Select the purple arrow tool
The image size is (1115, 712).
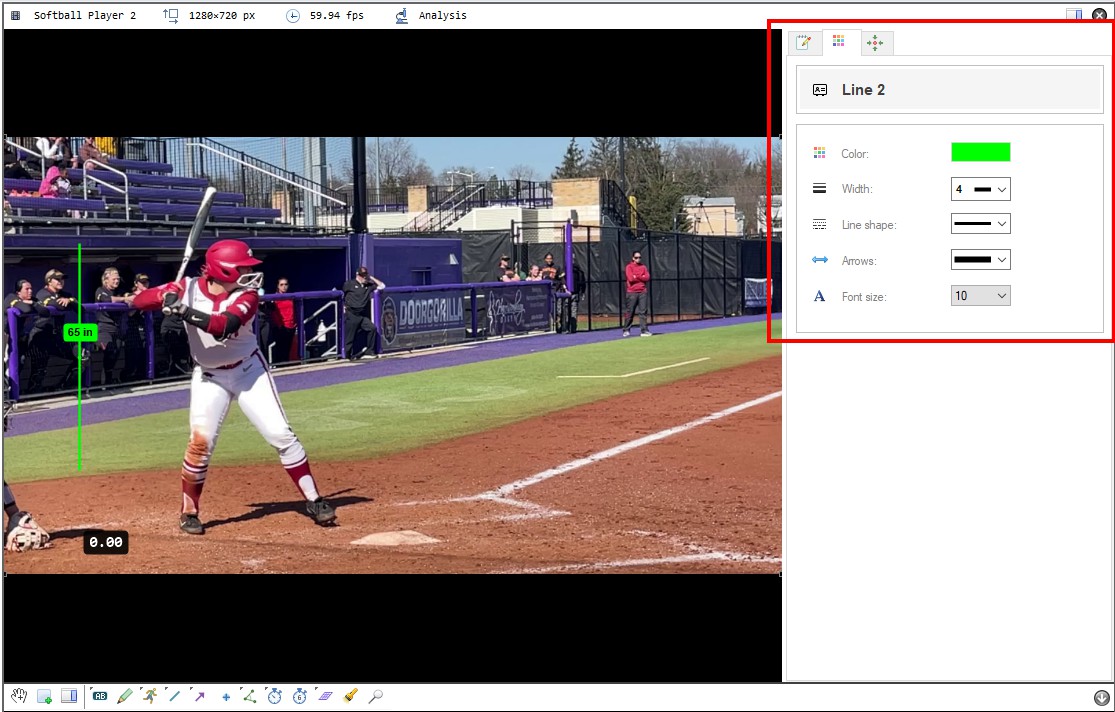[199, 696]
